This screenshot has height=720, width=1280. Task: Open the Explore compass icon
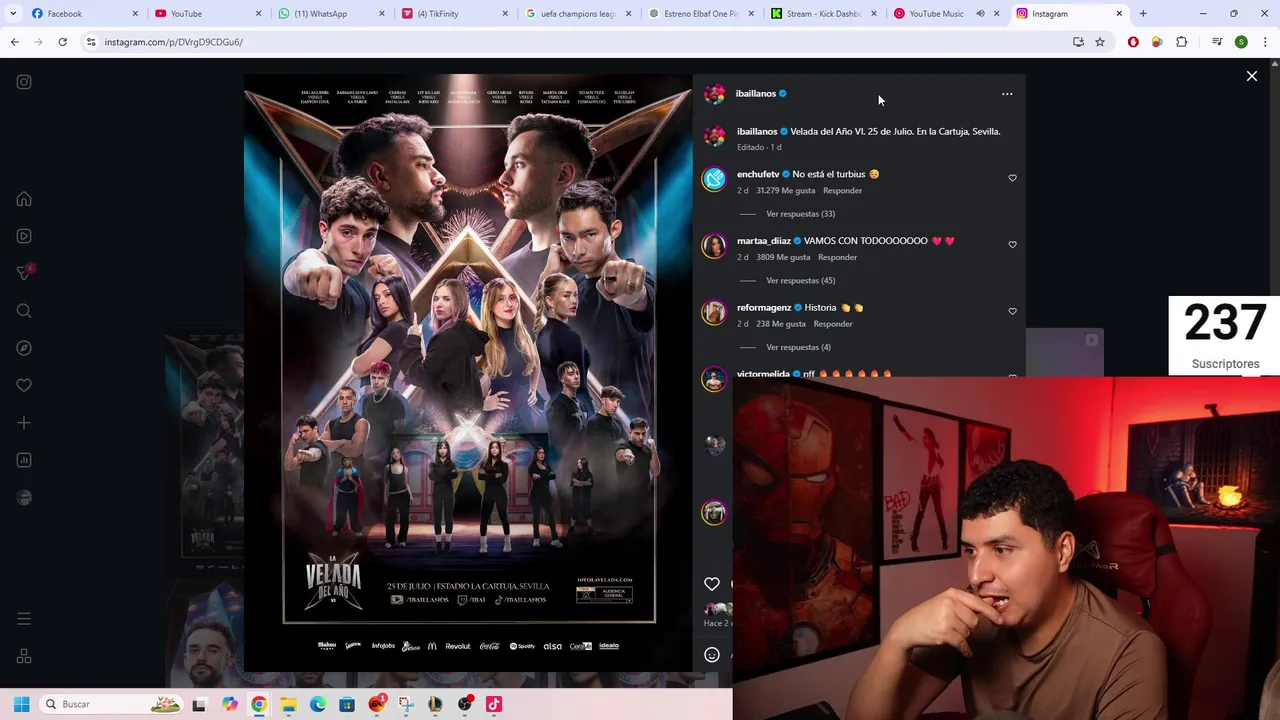click(24, 348)
